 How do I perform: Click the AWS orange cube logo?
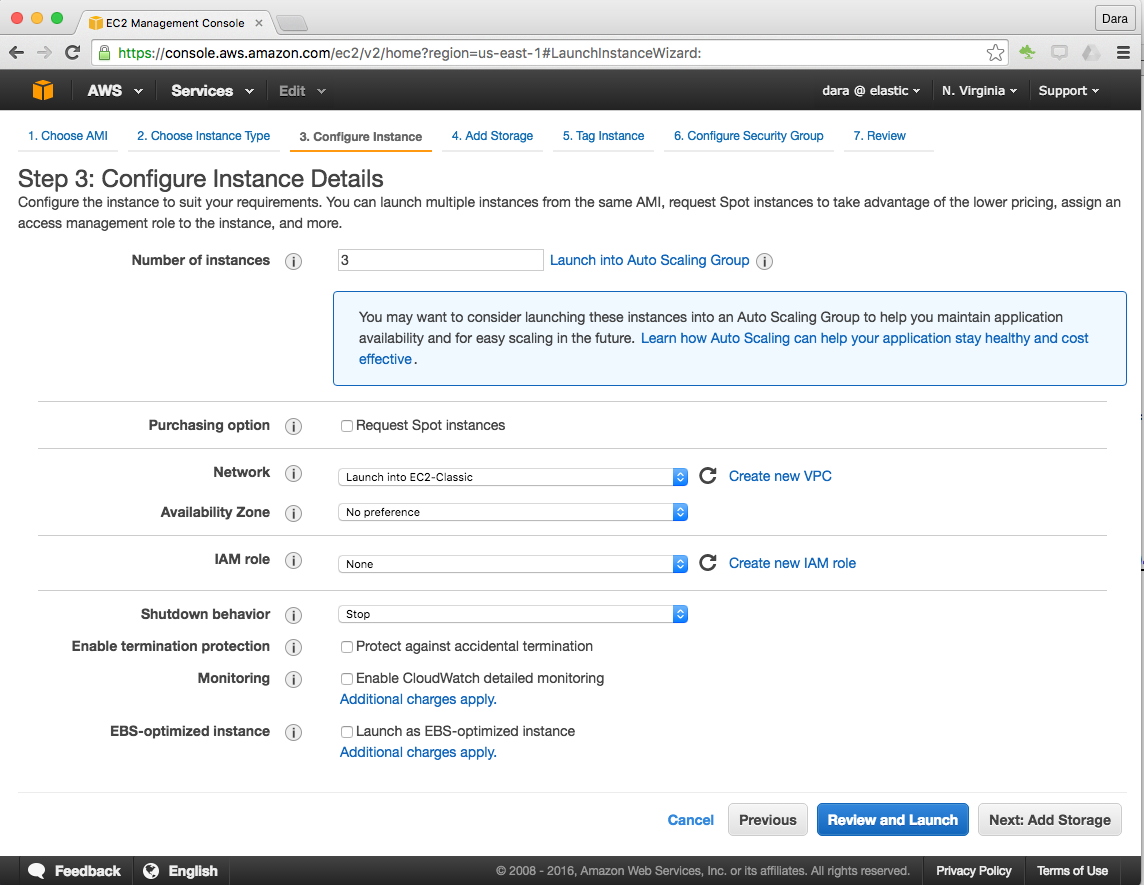coord(43,90)
